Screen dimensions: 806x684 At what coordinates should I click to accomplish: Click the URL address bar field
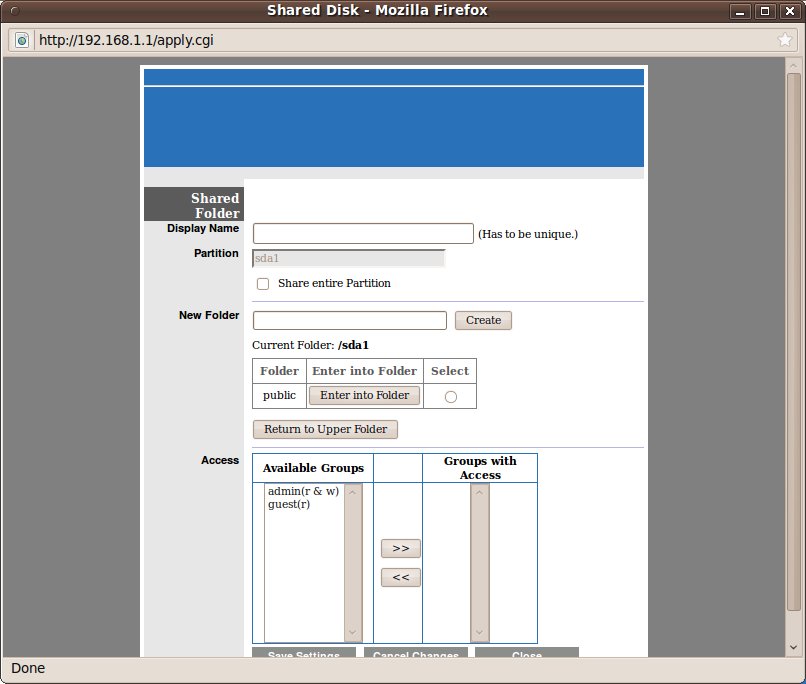(400, 41)
